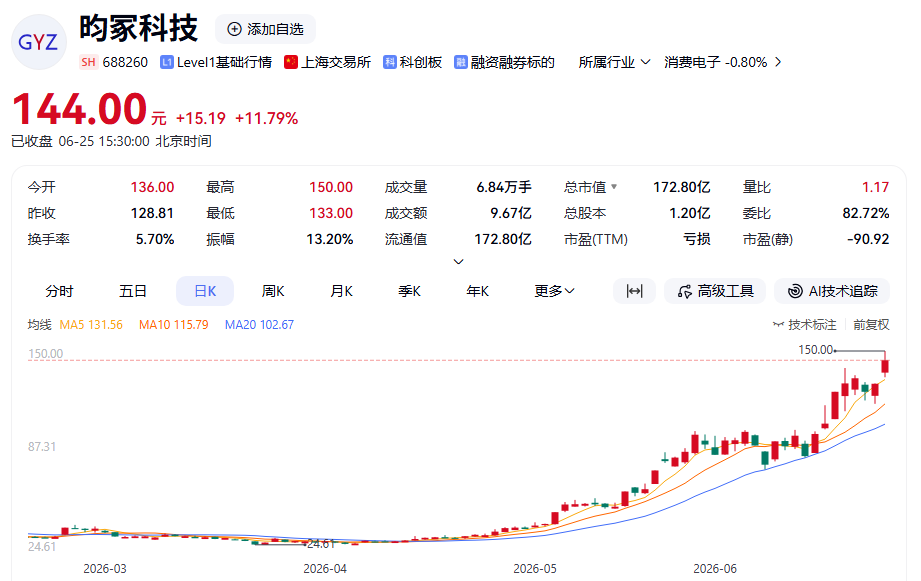Click the chart width expand icon
This screenshot has height=581, width=921.
[634, 291]
